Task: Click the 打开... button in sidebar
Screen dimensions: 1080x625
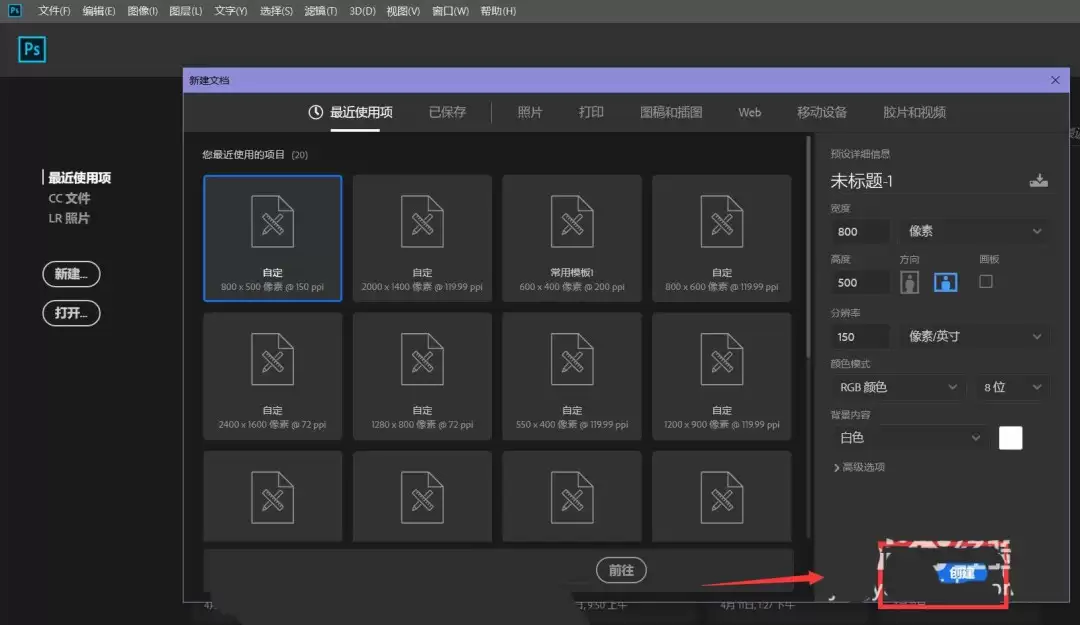Action: click(x=71, y=313)
